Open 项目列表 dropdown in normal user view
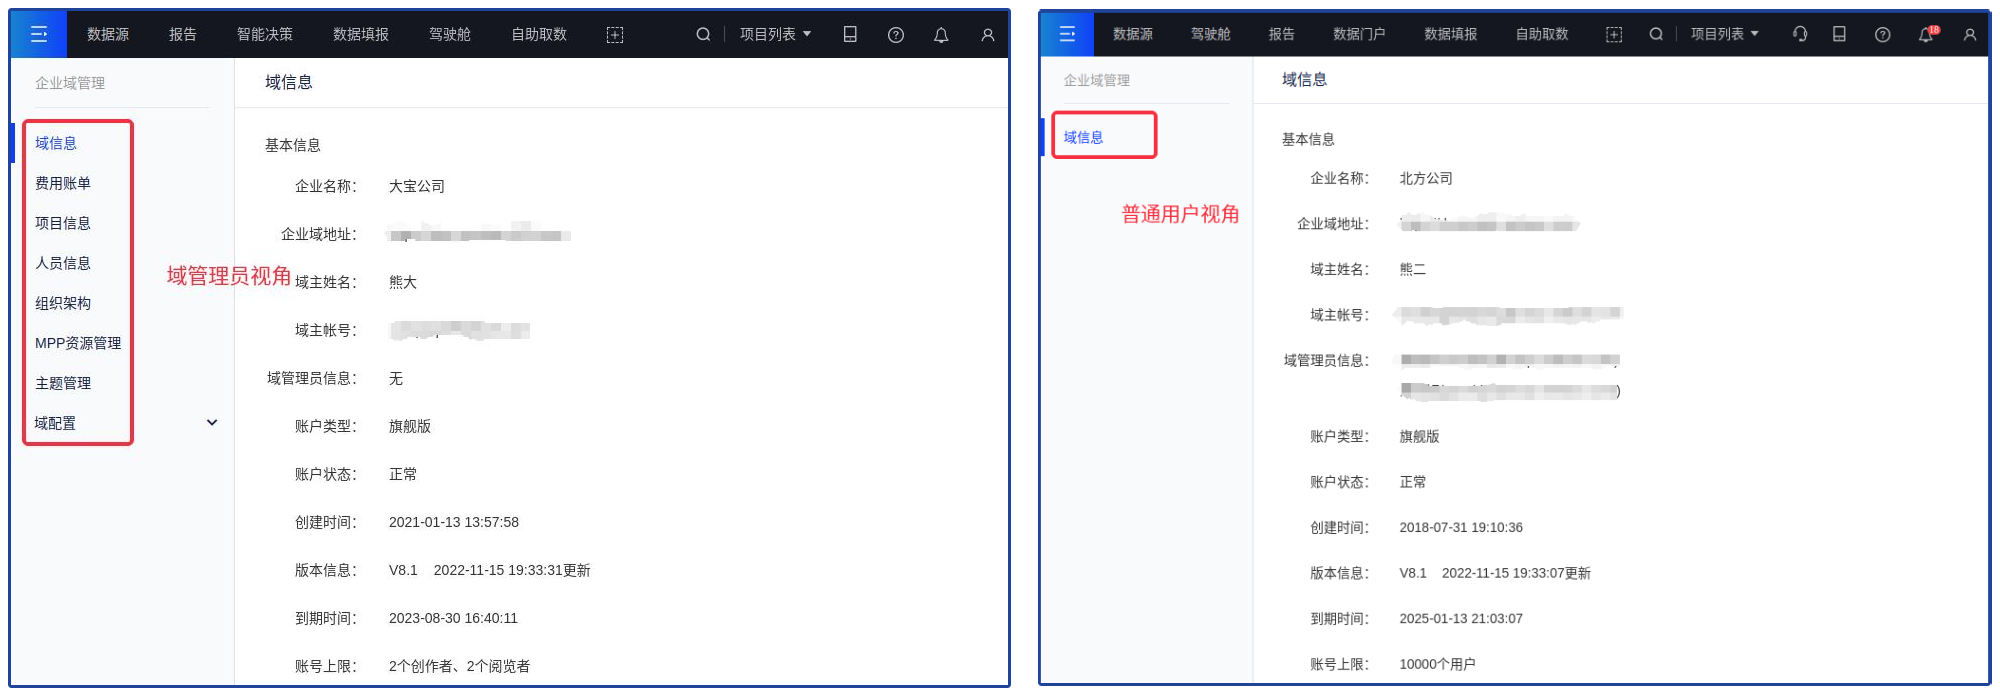The height and width of the screenshot is (697, 2000). pos(1724,34)
